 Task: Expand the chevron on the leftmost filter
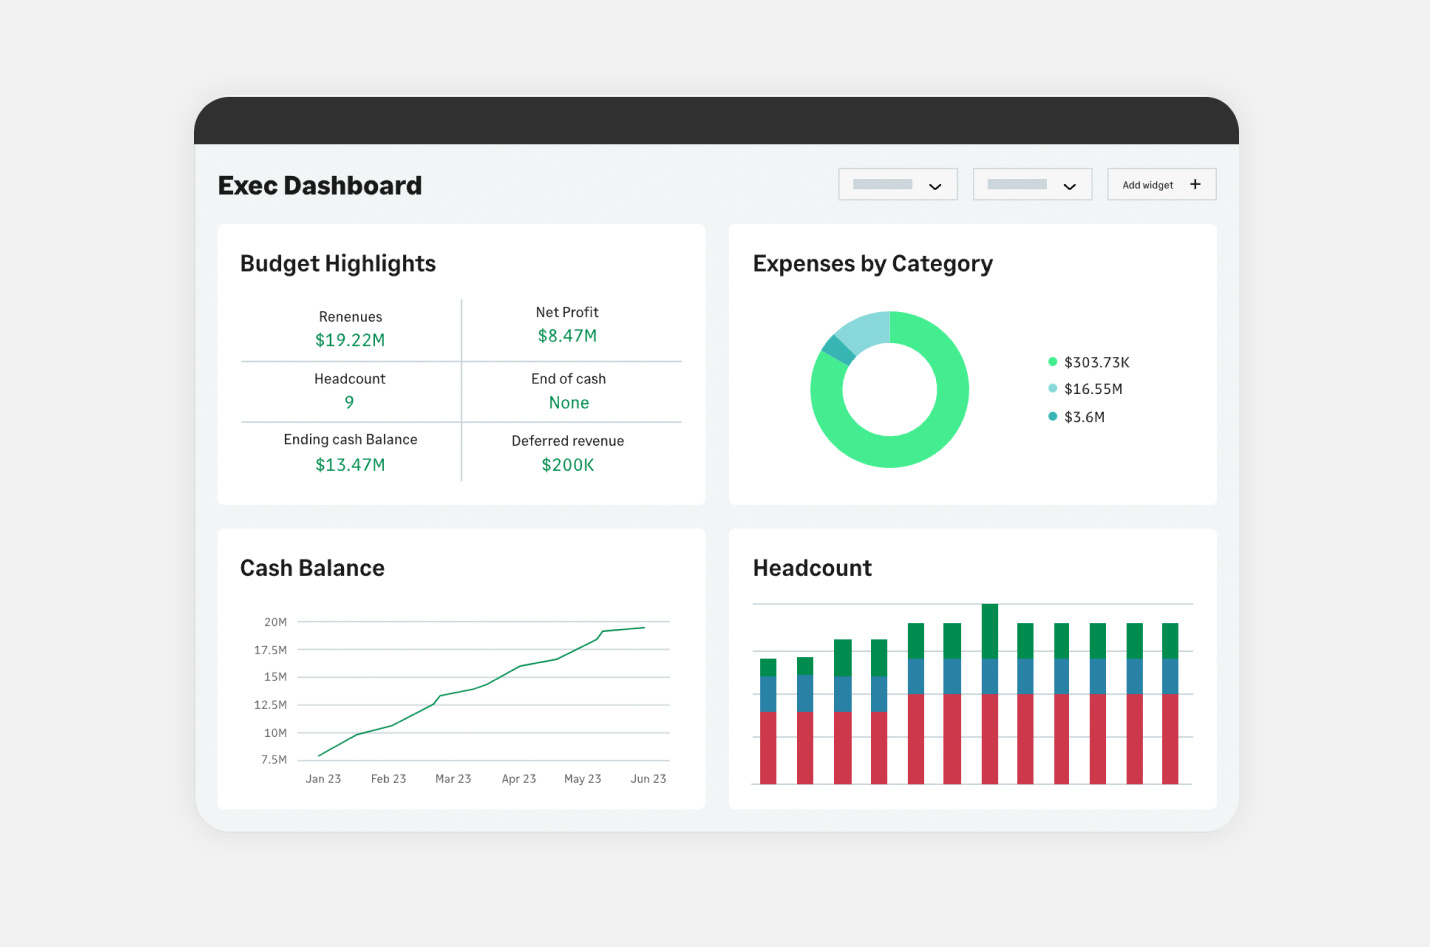pyautogui.click(x=936, y=184)
